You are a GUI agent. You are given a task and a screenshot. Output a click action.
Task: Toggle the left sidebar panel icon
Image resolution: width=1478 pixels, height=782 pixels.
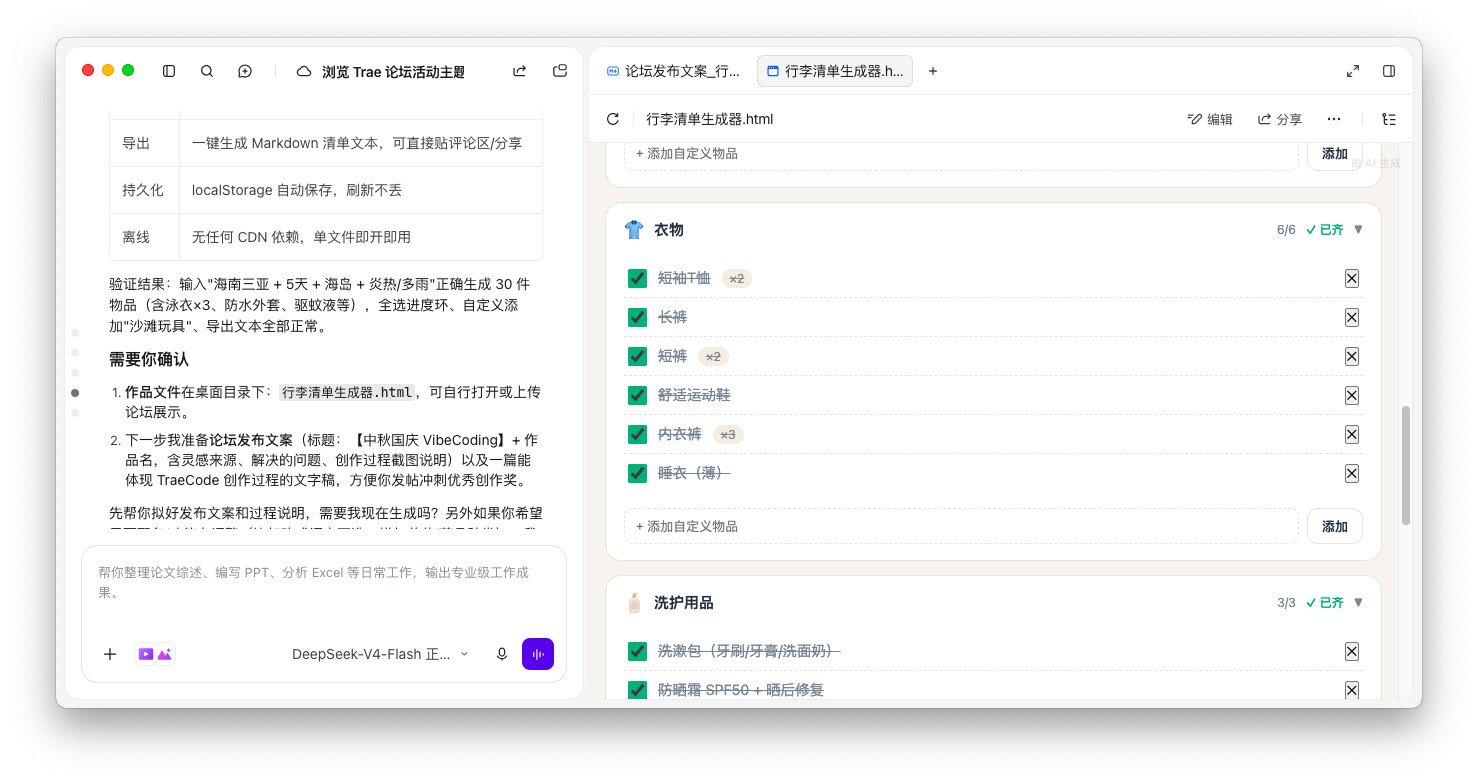point(169,71)
